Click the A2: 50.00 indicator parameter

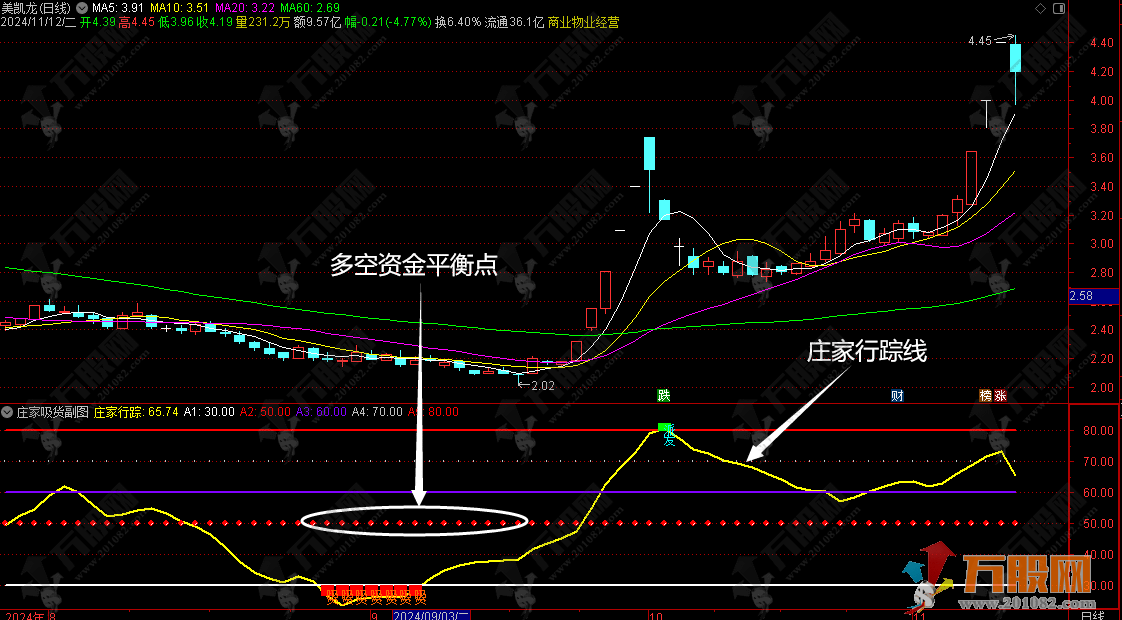click(x=265, y=412)
